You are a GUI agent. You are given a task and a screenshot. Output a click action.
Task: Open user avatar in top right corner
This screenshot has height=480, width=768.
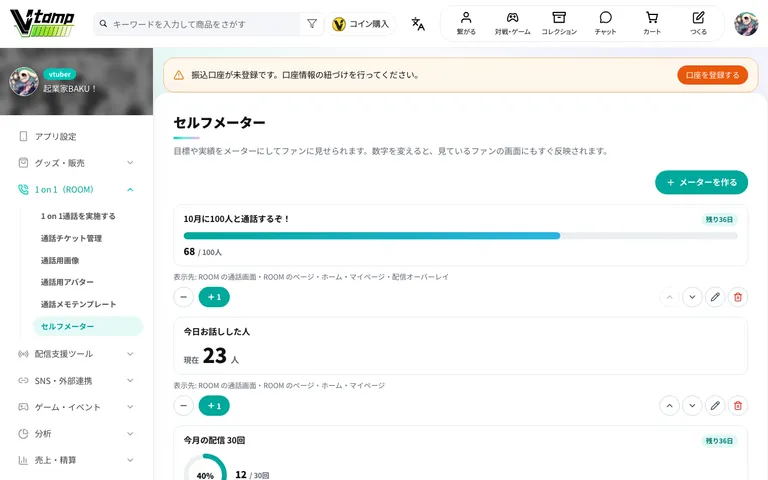click(746, 24)
